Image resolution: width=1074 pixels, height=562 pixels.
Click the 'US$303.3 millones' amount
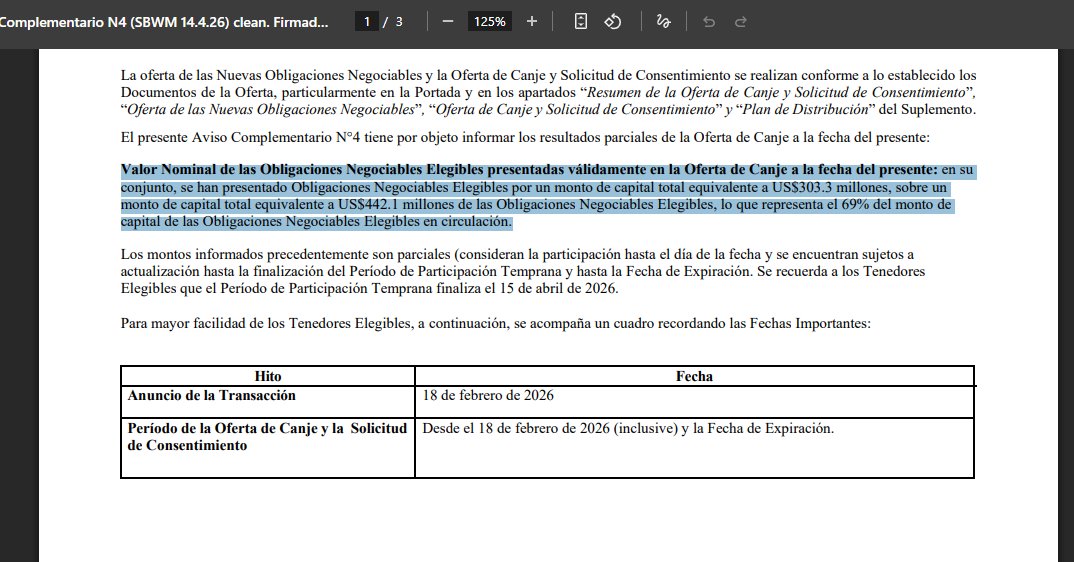tap(829, 187)
